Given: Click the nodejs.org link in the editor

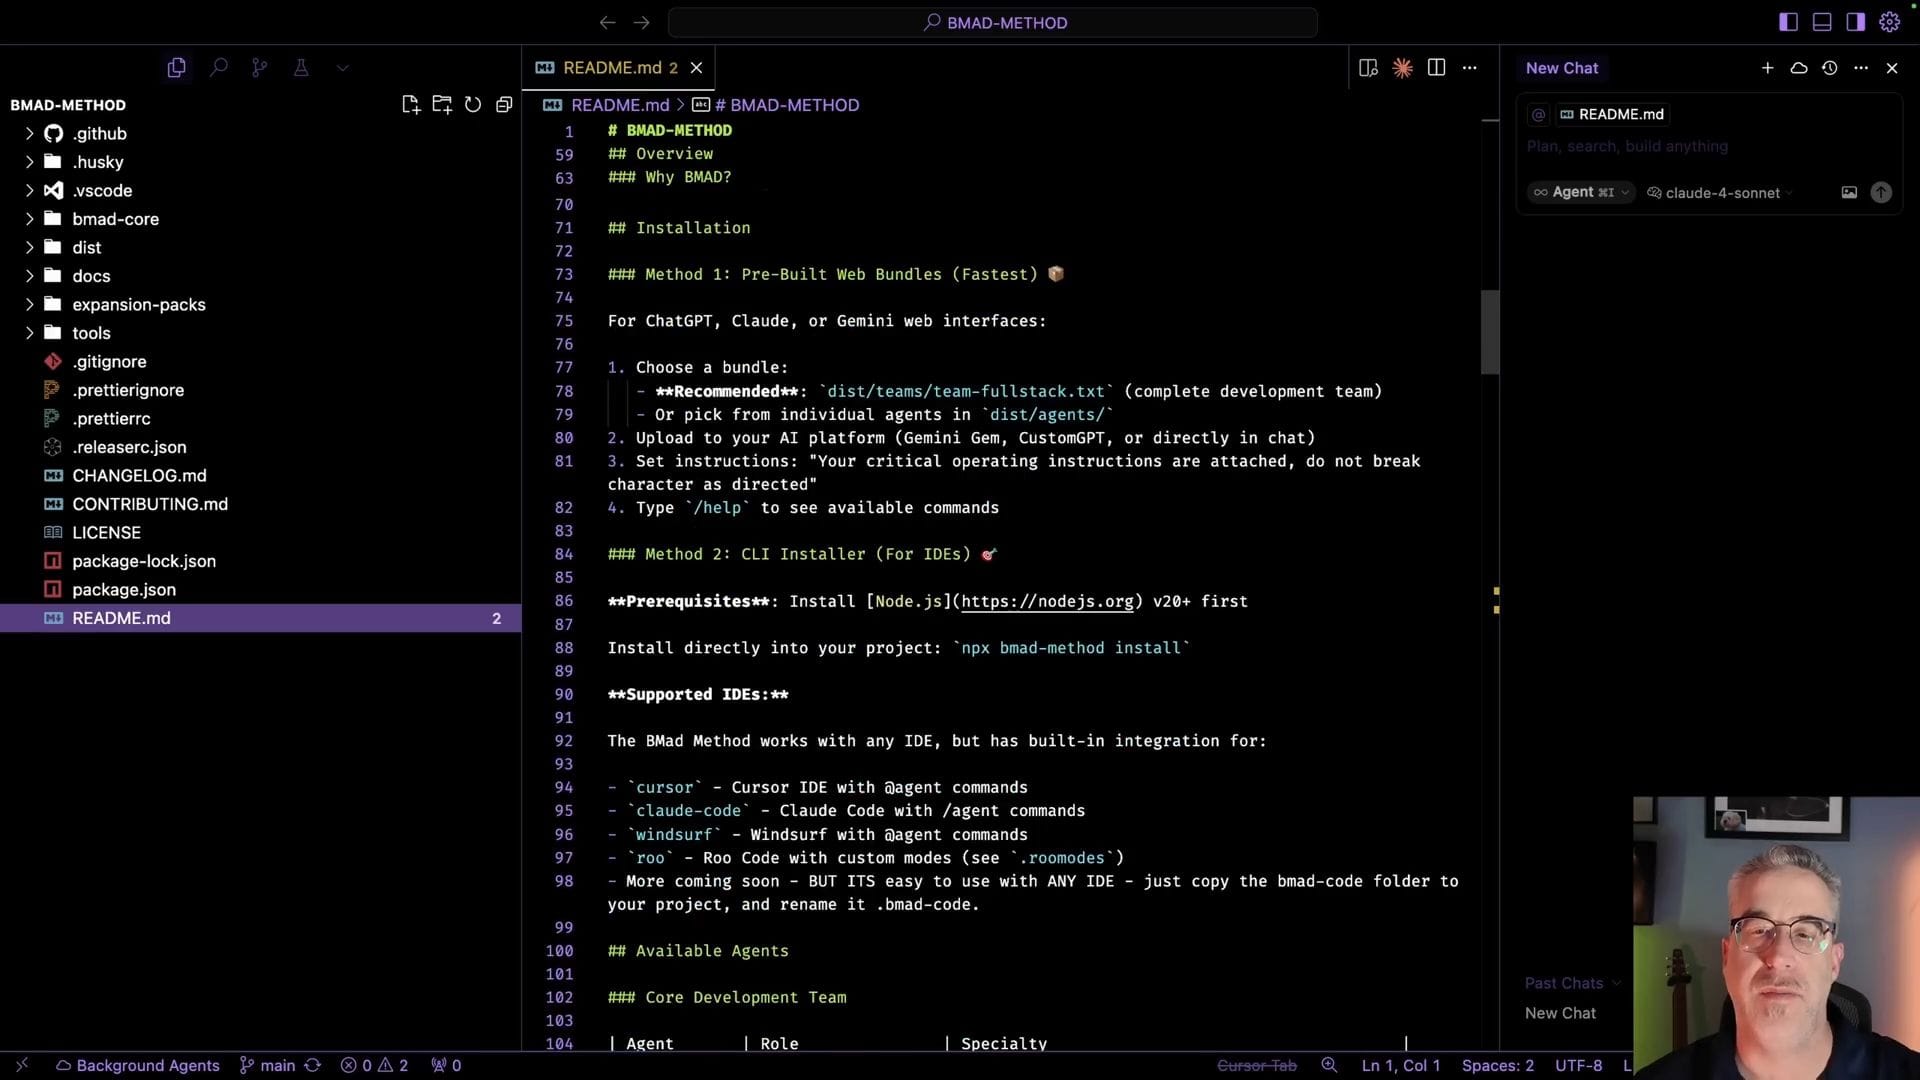Looking at the screenshot, I should pyautogui.click(x=1046, y=602).
